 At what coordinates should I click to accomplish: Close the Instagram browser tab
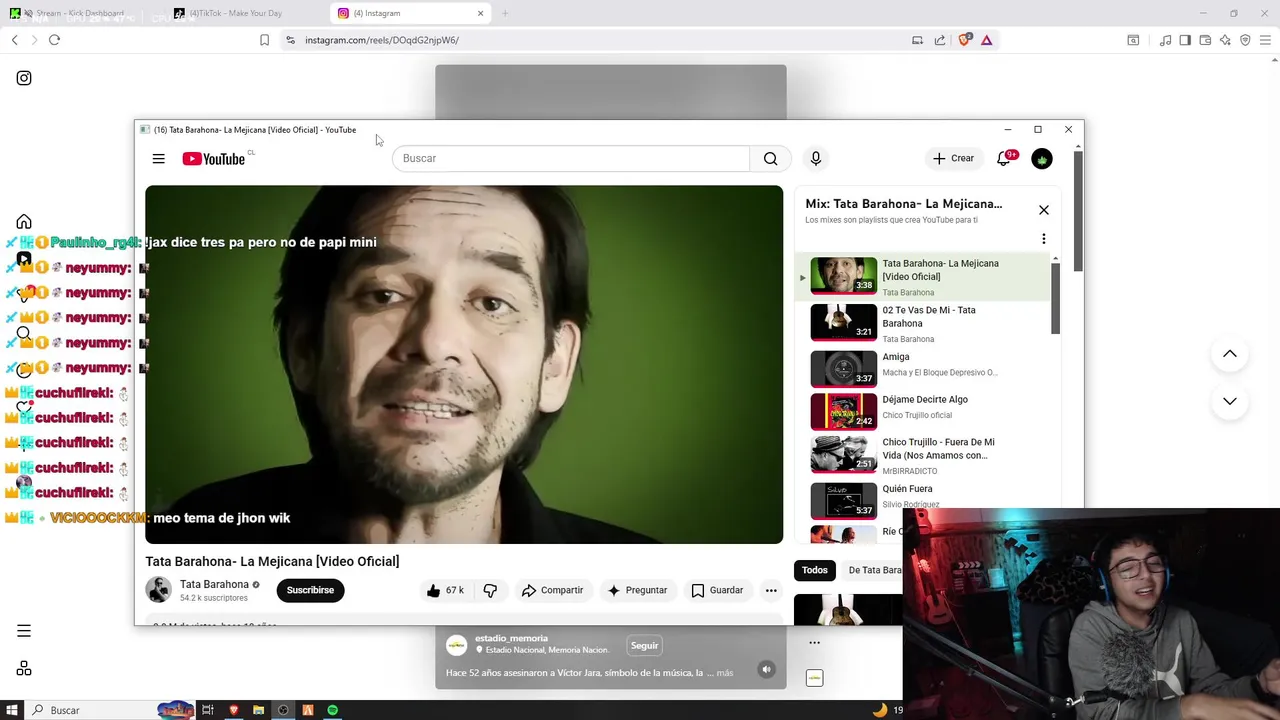pyautogui.click(x=480, y=13)
